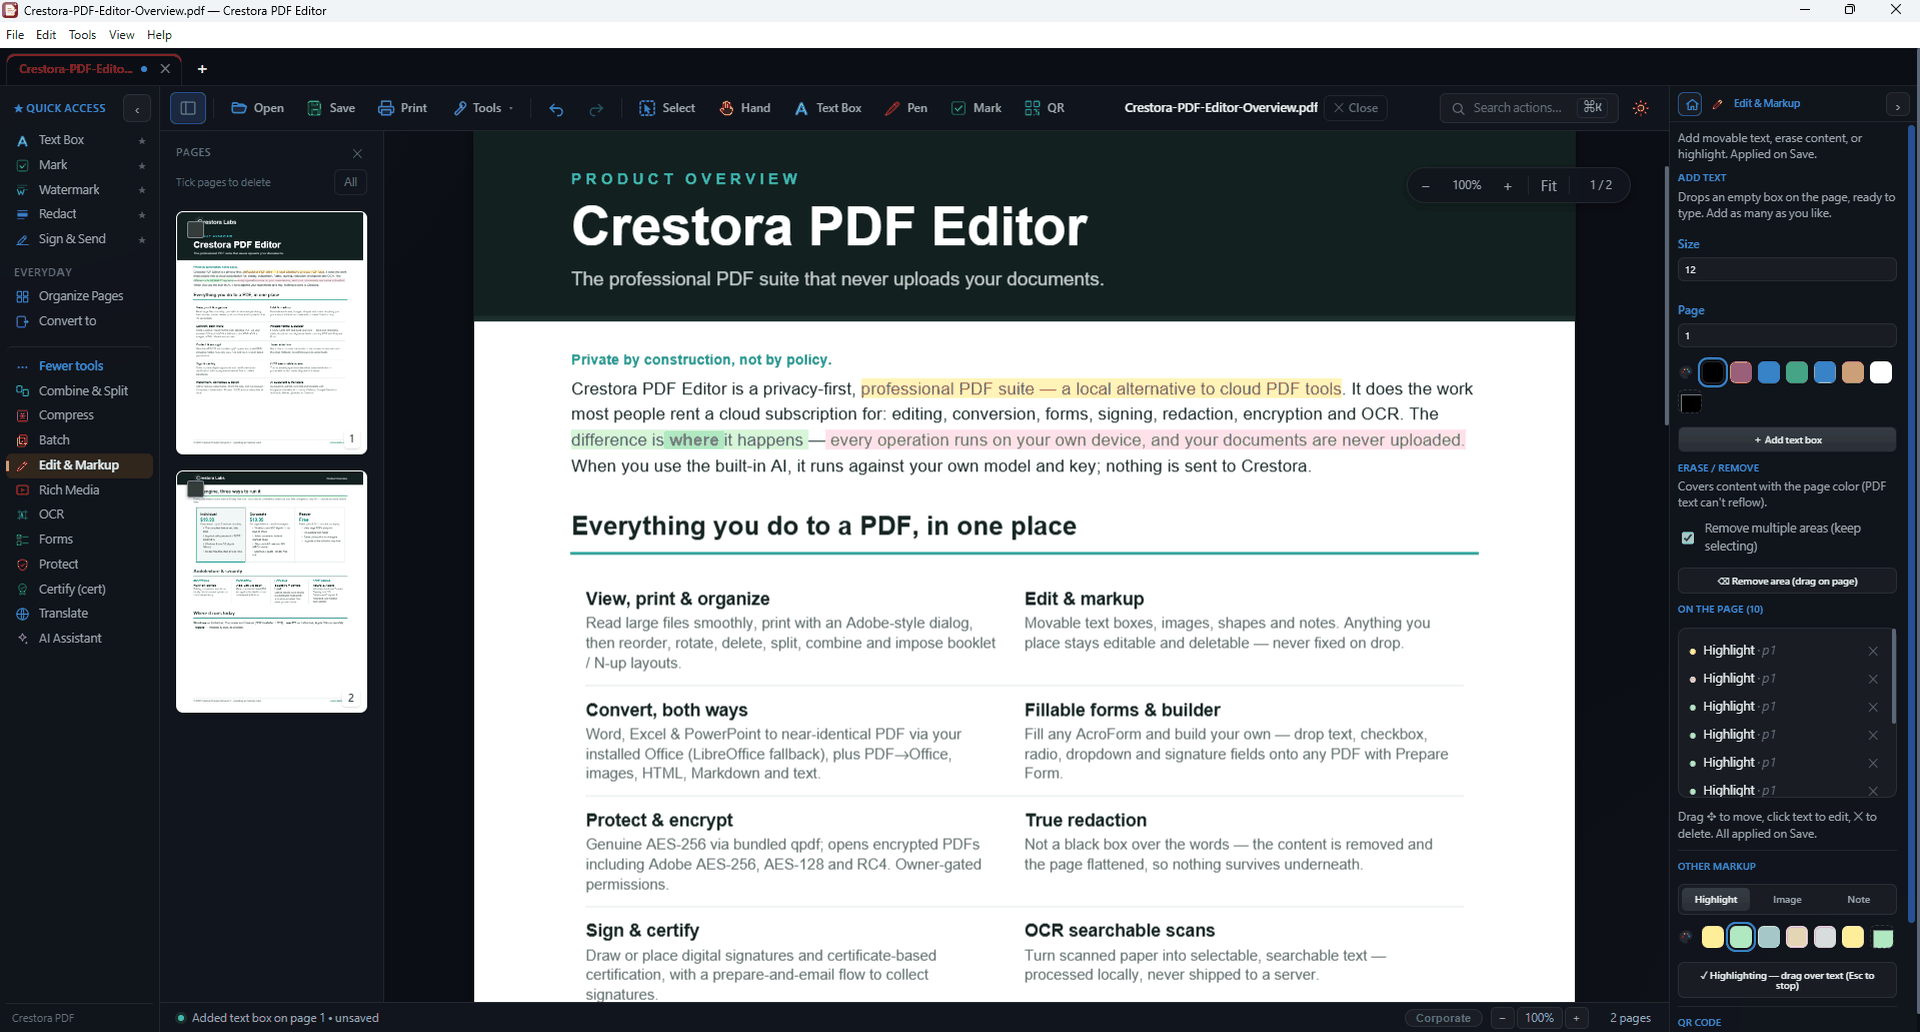The image size is (1920, 1032).
Task: Open the QR tool in toolbar
Action: pos(1045,108)
